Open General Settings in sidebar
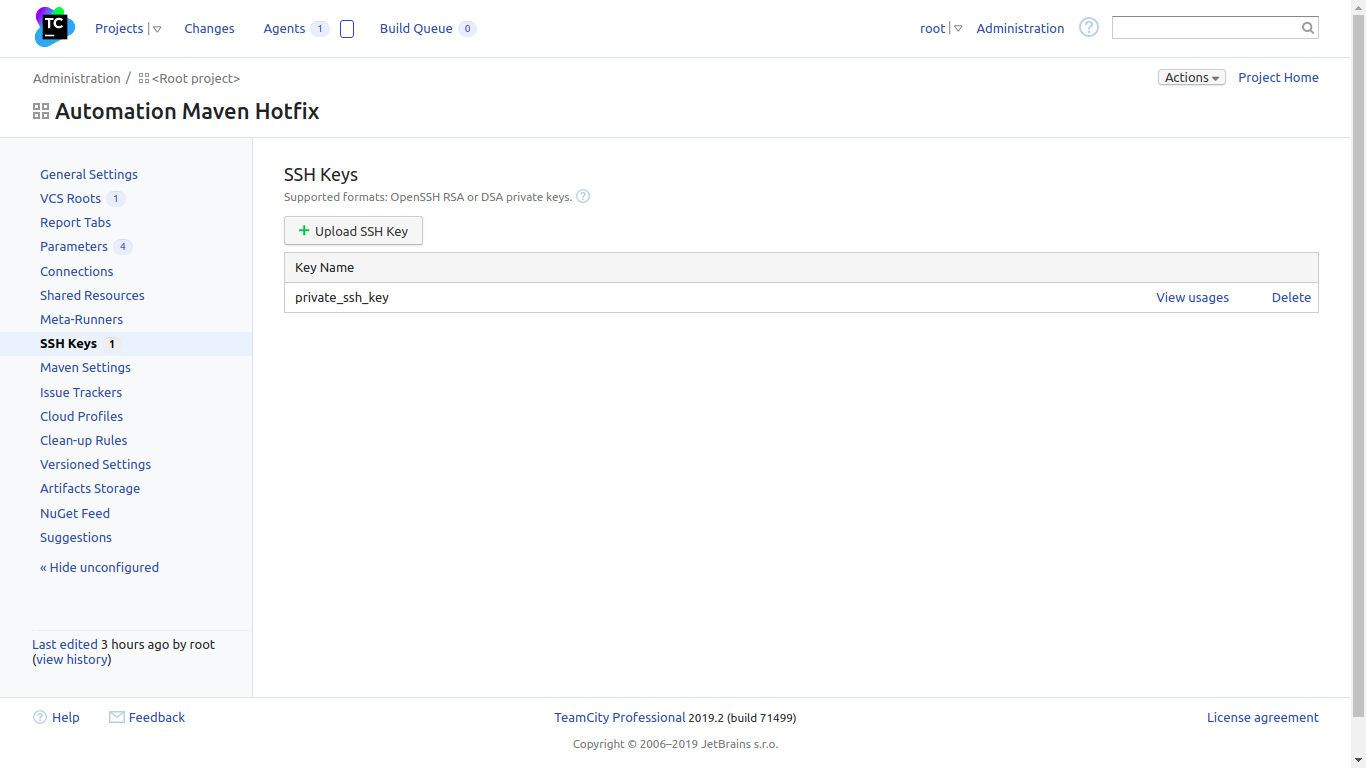 pos(89,174)
